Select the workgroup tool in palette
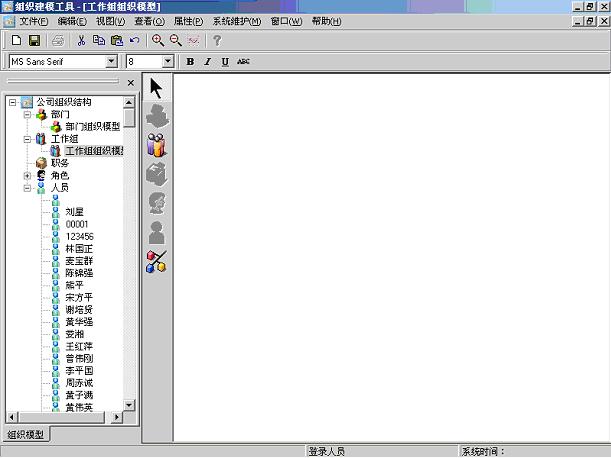The image size is (611, 458). (156, 146)
